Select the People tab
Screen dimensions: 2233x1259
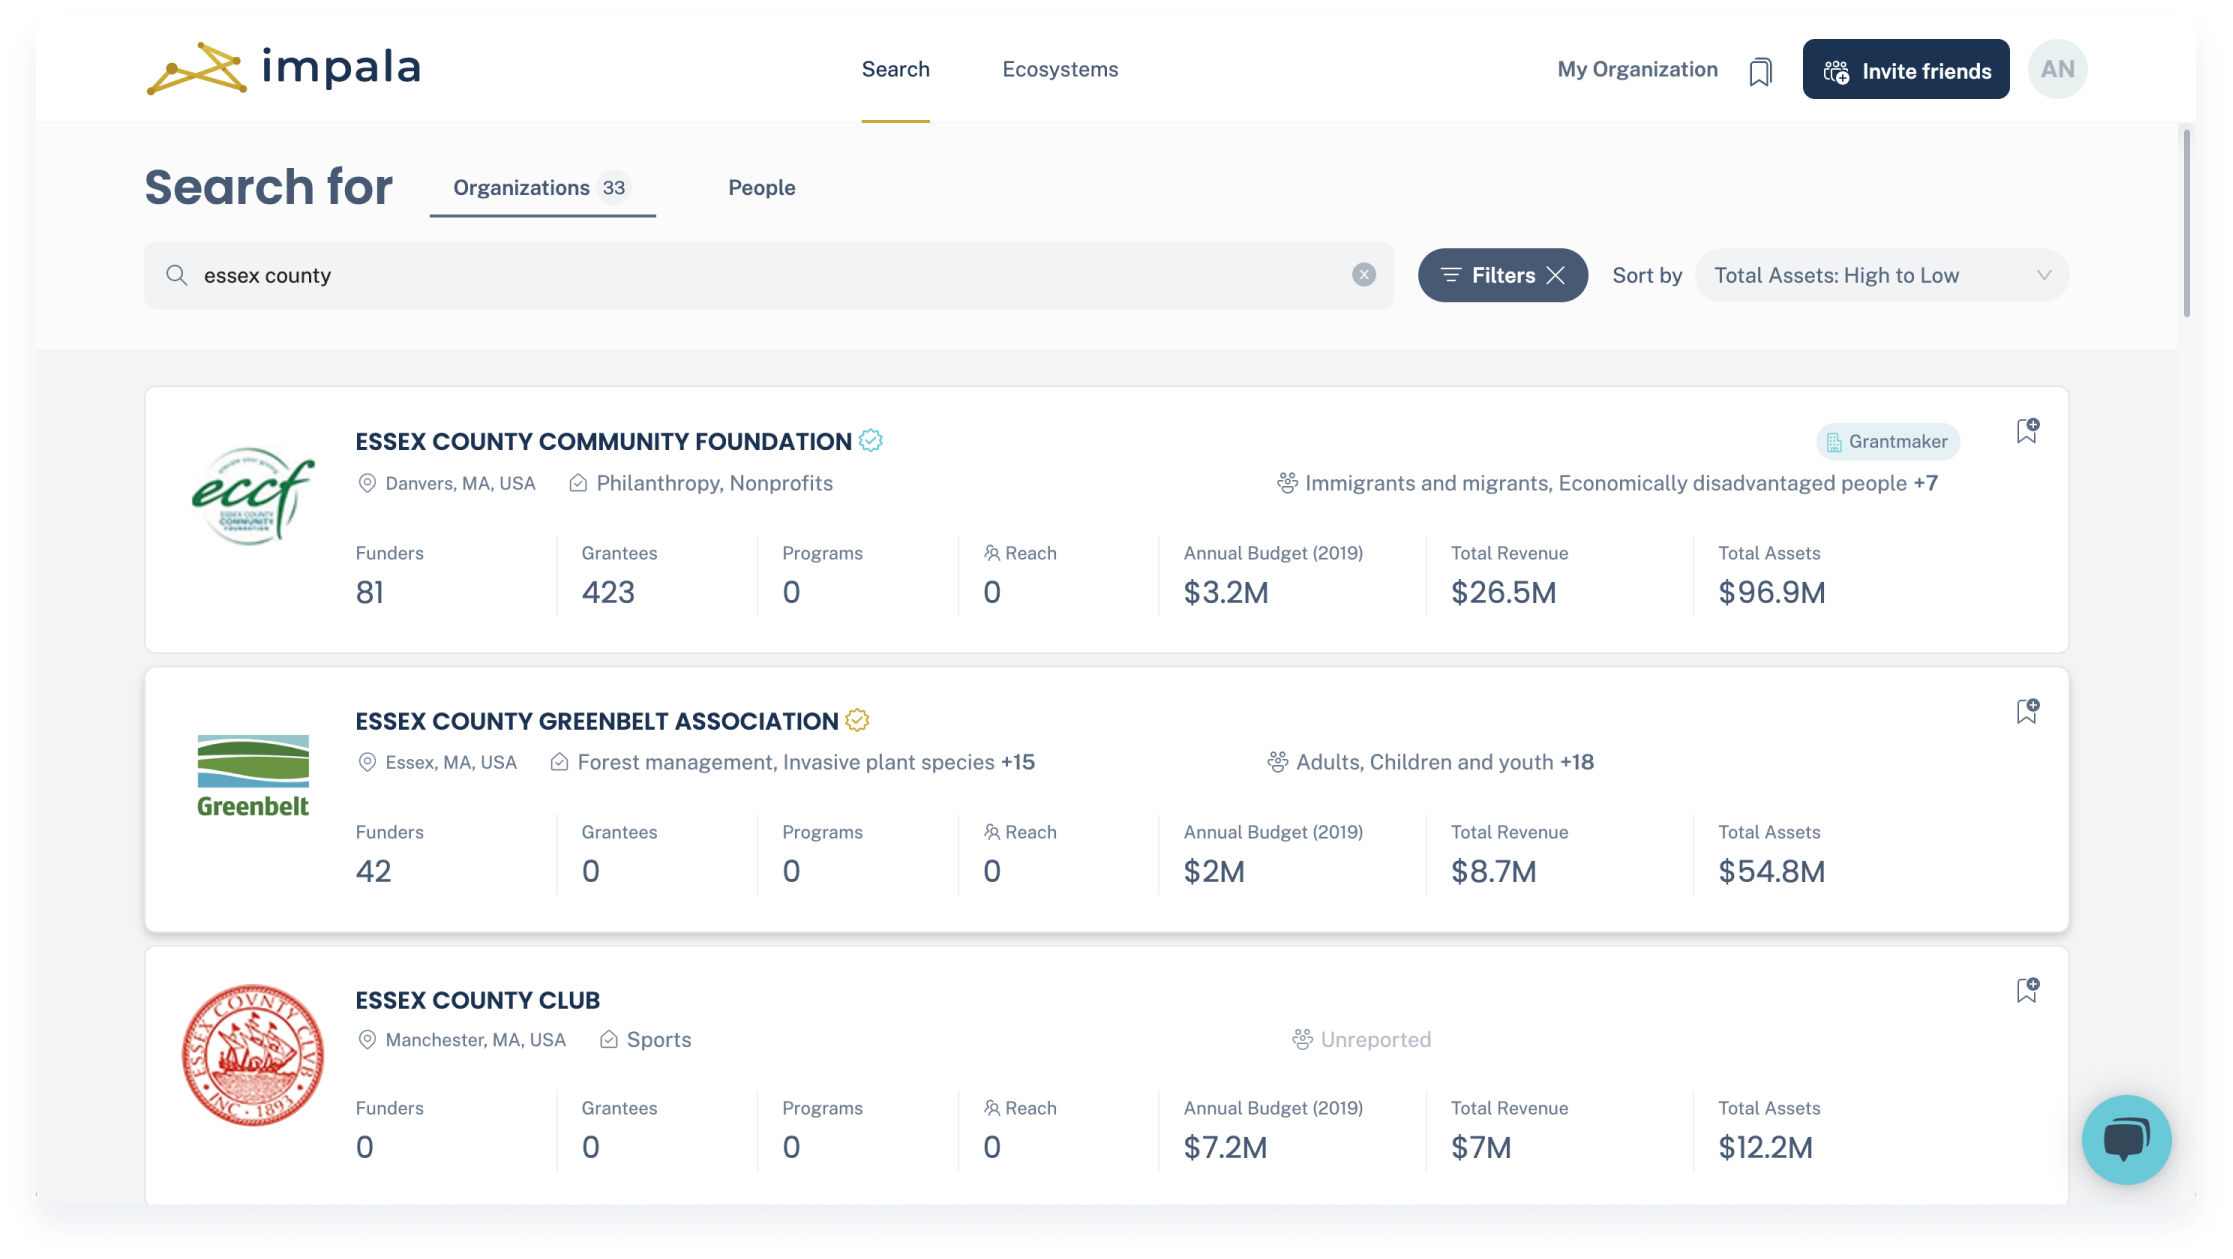click(761, 188)
